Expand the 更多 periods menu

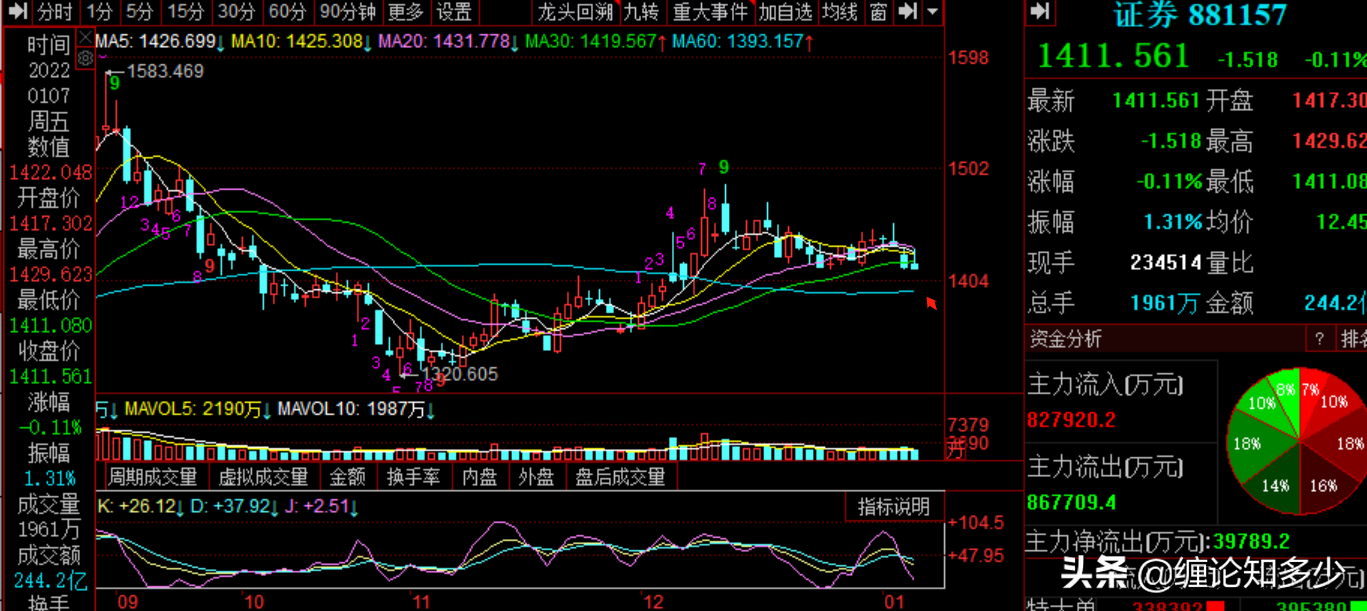pyautogui.click(x=405, y=12)
